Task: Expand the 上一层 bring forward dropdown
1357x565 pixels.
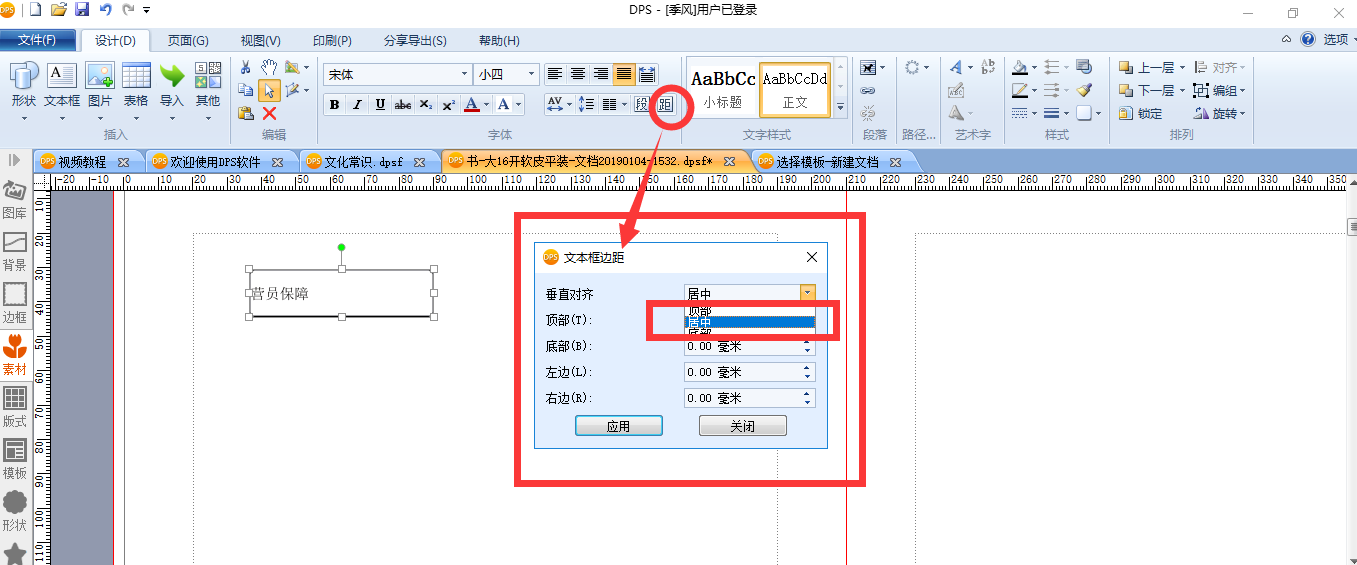Action: 1182,68
